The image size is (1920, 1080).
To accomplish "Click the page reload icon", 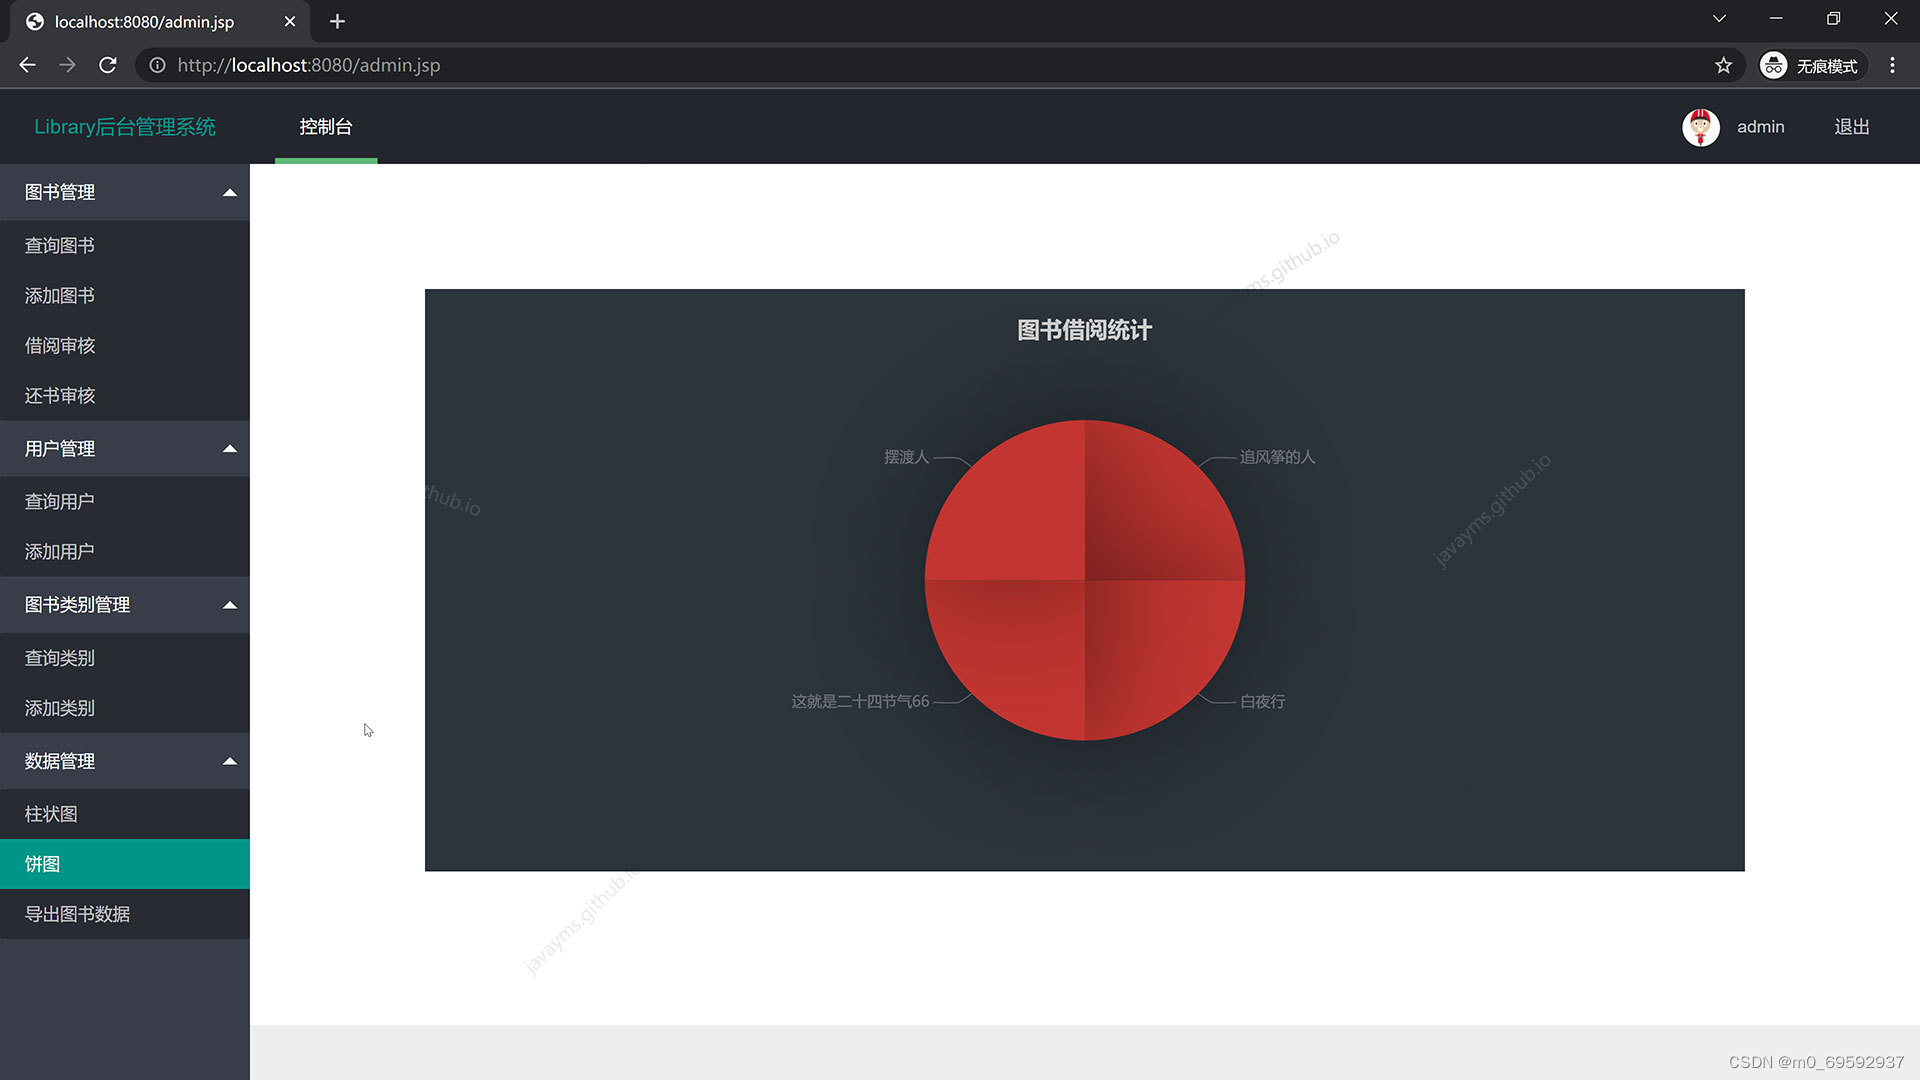I will point(108,65).
